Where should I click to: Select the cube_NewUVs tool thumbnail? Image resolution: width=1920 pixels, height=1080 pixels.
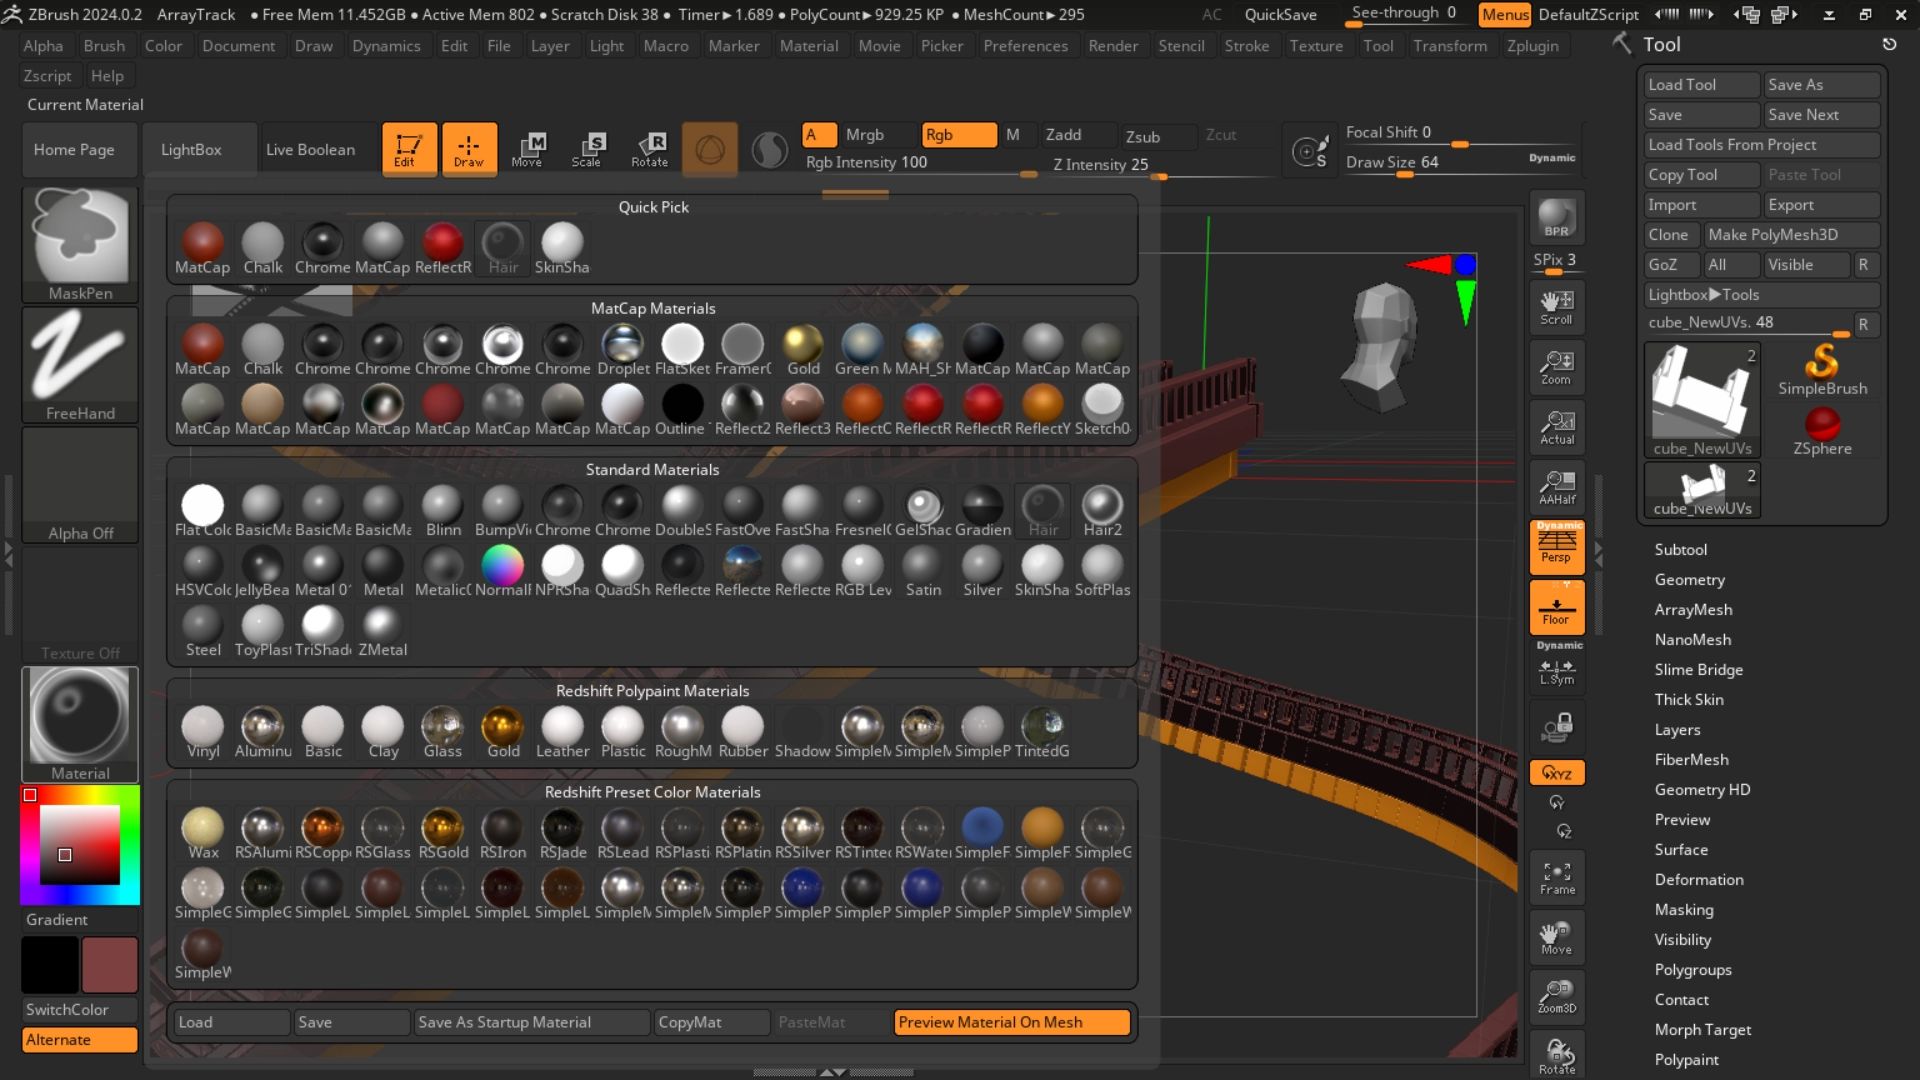click(x=1701, y=395)
